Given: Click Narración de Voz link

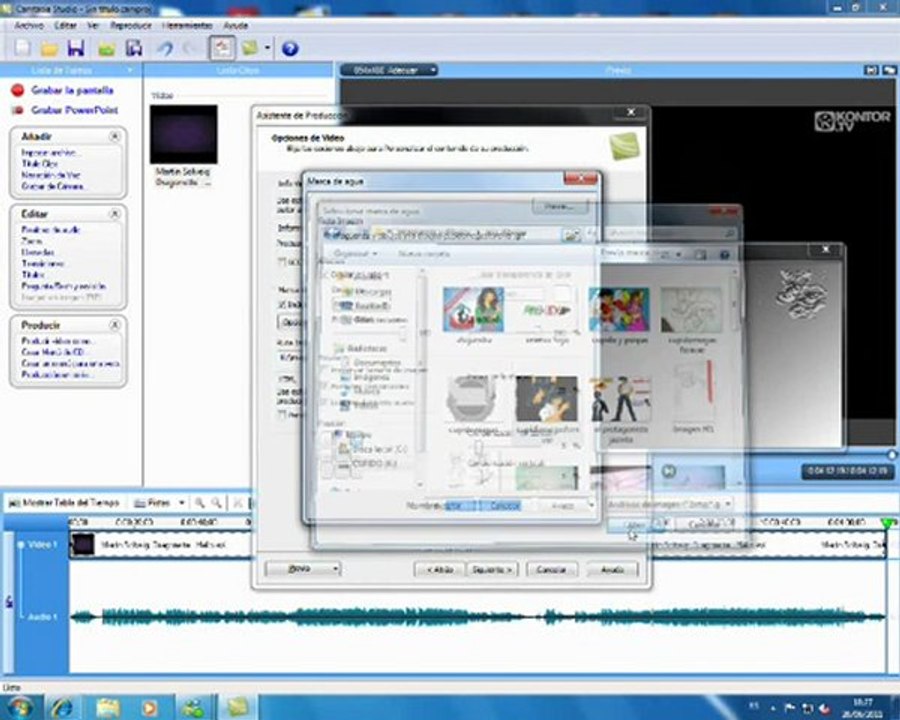Looking at the screenshot, I should click(51, 175).
